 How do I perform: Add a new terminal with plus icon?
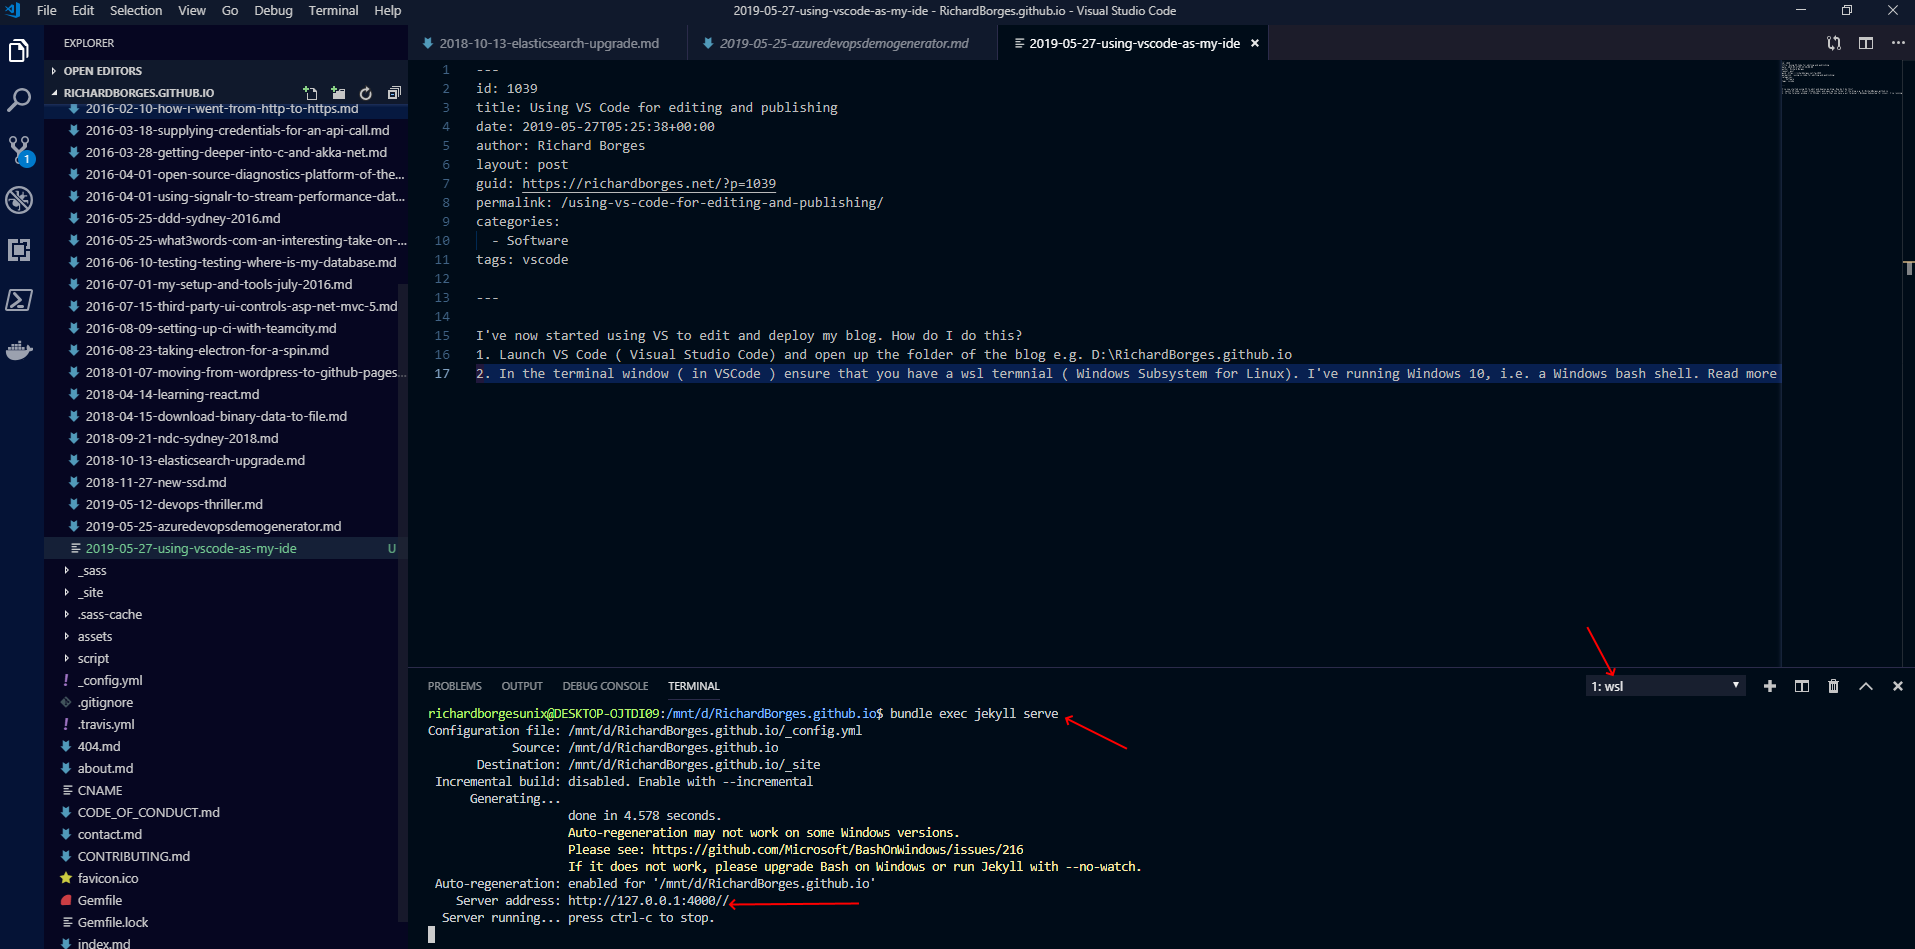tap(1770, 686)
